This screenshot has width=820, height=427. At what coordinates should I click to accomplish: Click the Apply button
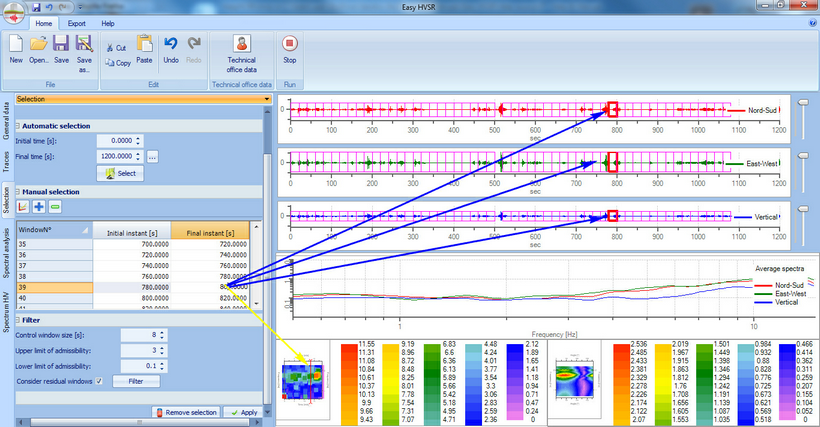[x=244, y=412]
